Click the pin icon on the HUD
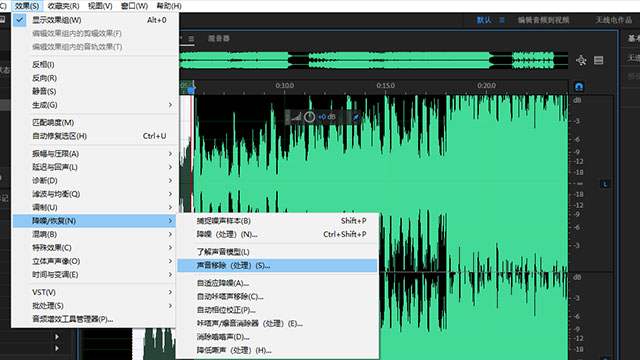640x360 pixels. click(356, 117)
